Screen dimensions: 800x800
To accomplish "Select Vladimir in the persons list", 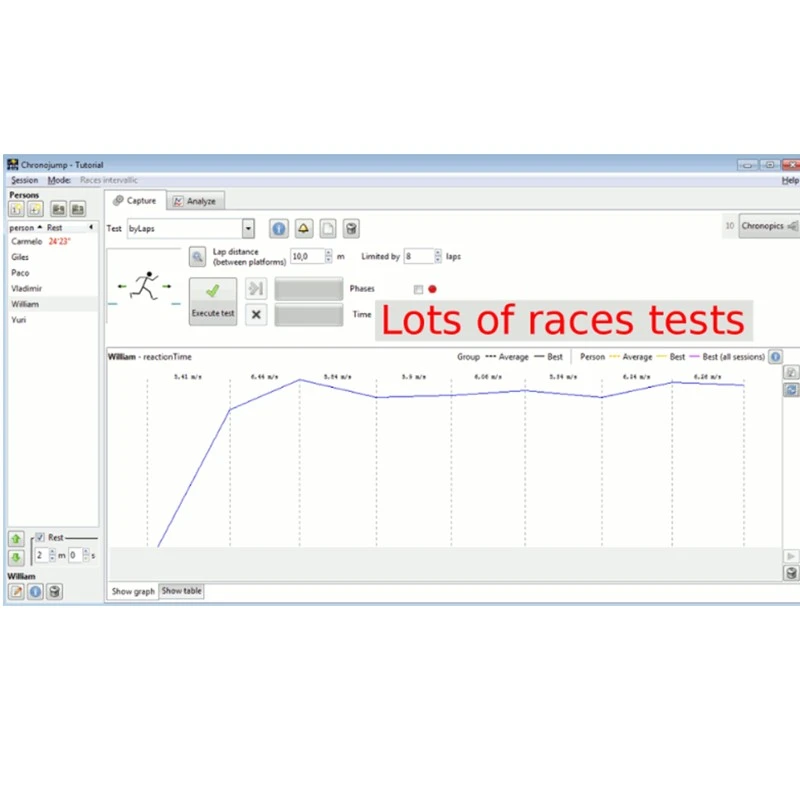I will (x=27, y=287).
